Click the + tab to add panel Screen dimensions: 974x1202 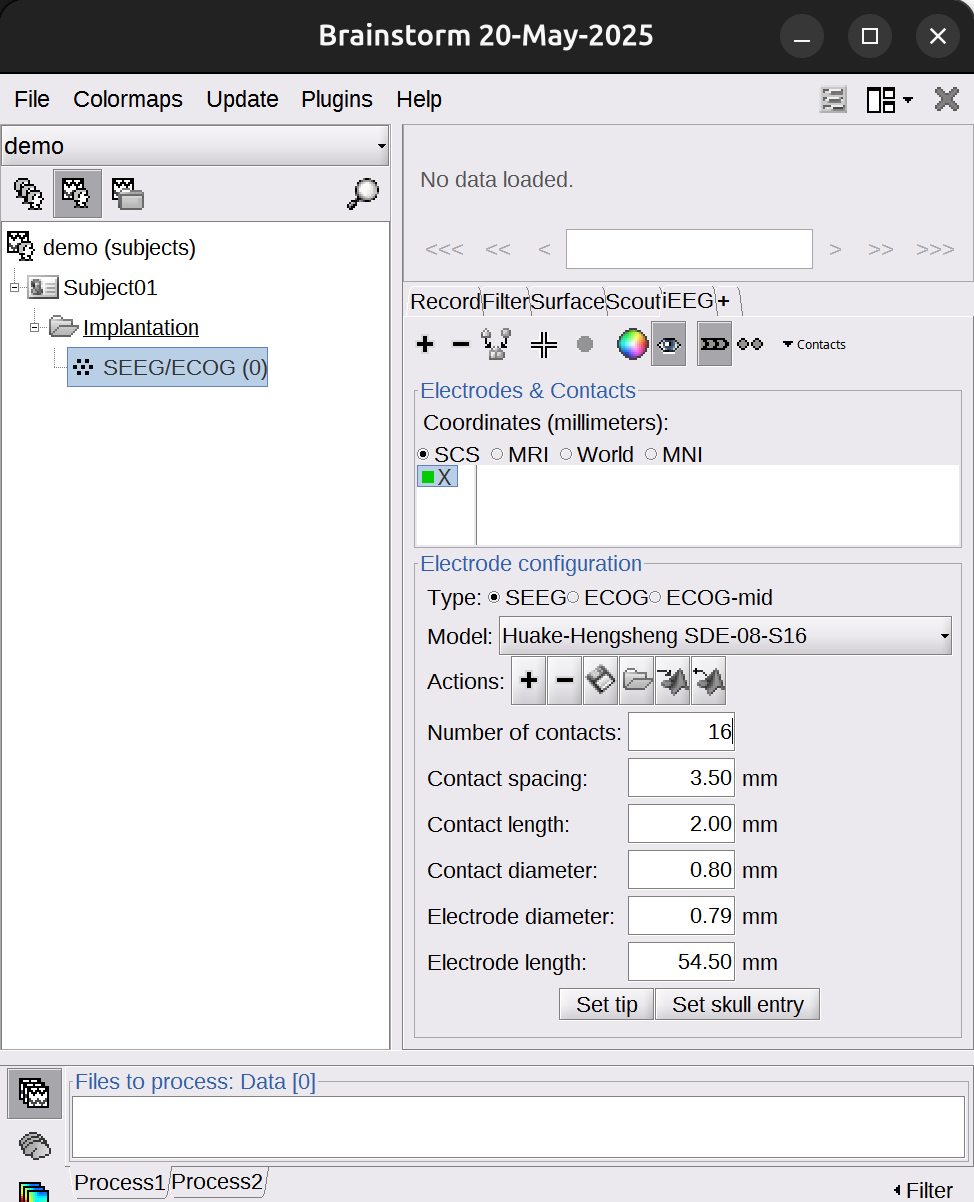coord(723,301)
